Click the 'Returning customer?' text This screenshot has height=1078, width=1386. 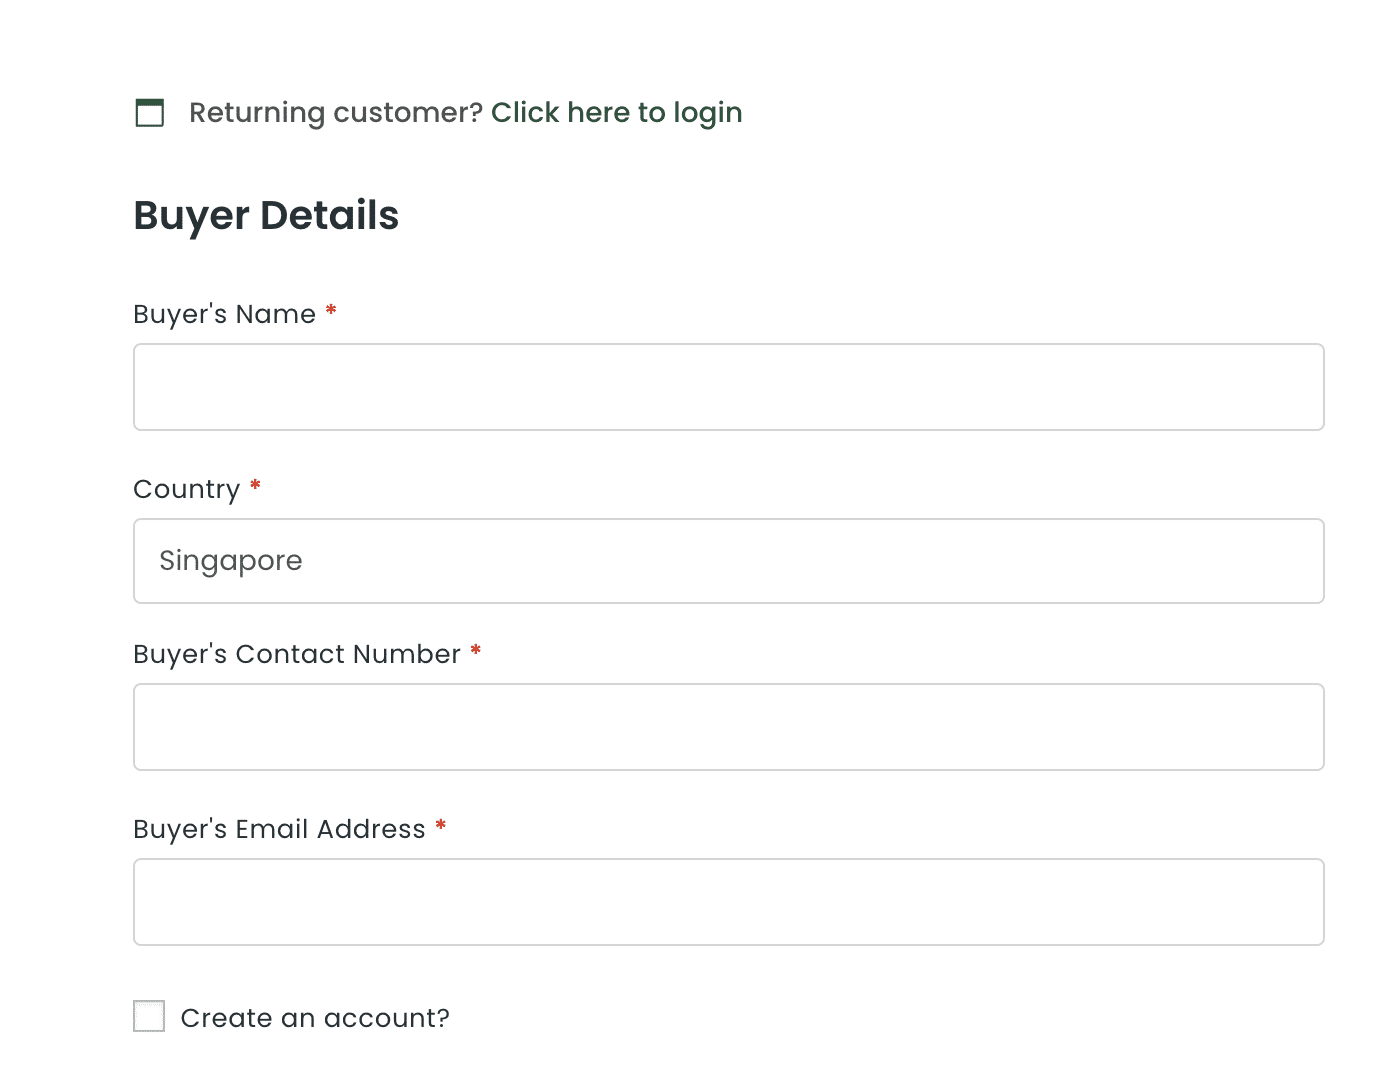pos(336,113)
